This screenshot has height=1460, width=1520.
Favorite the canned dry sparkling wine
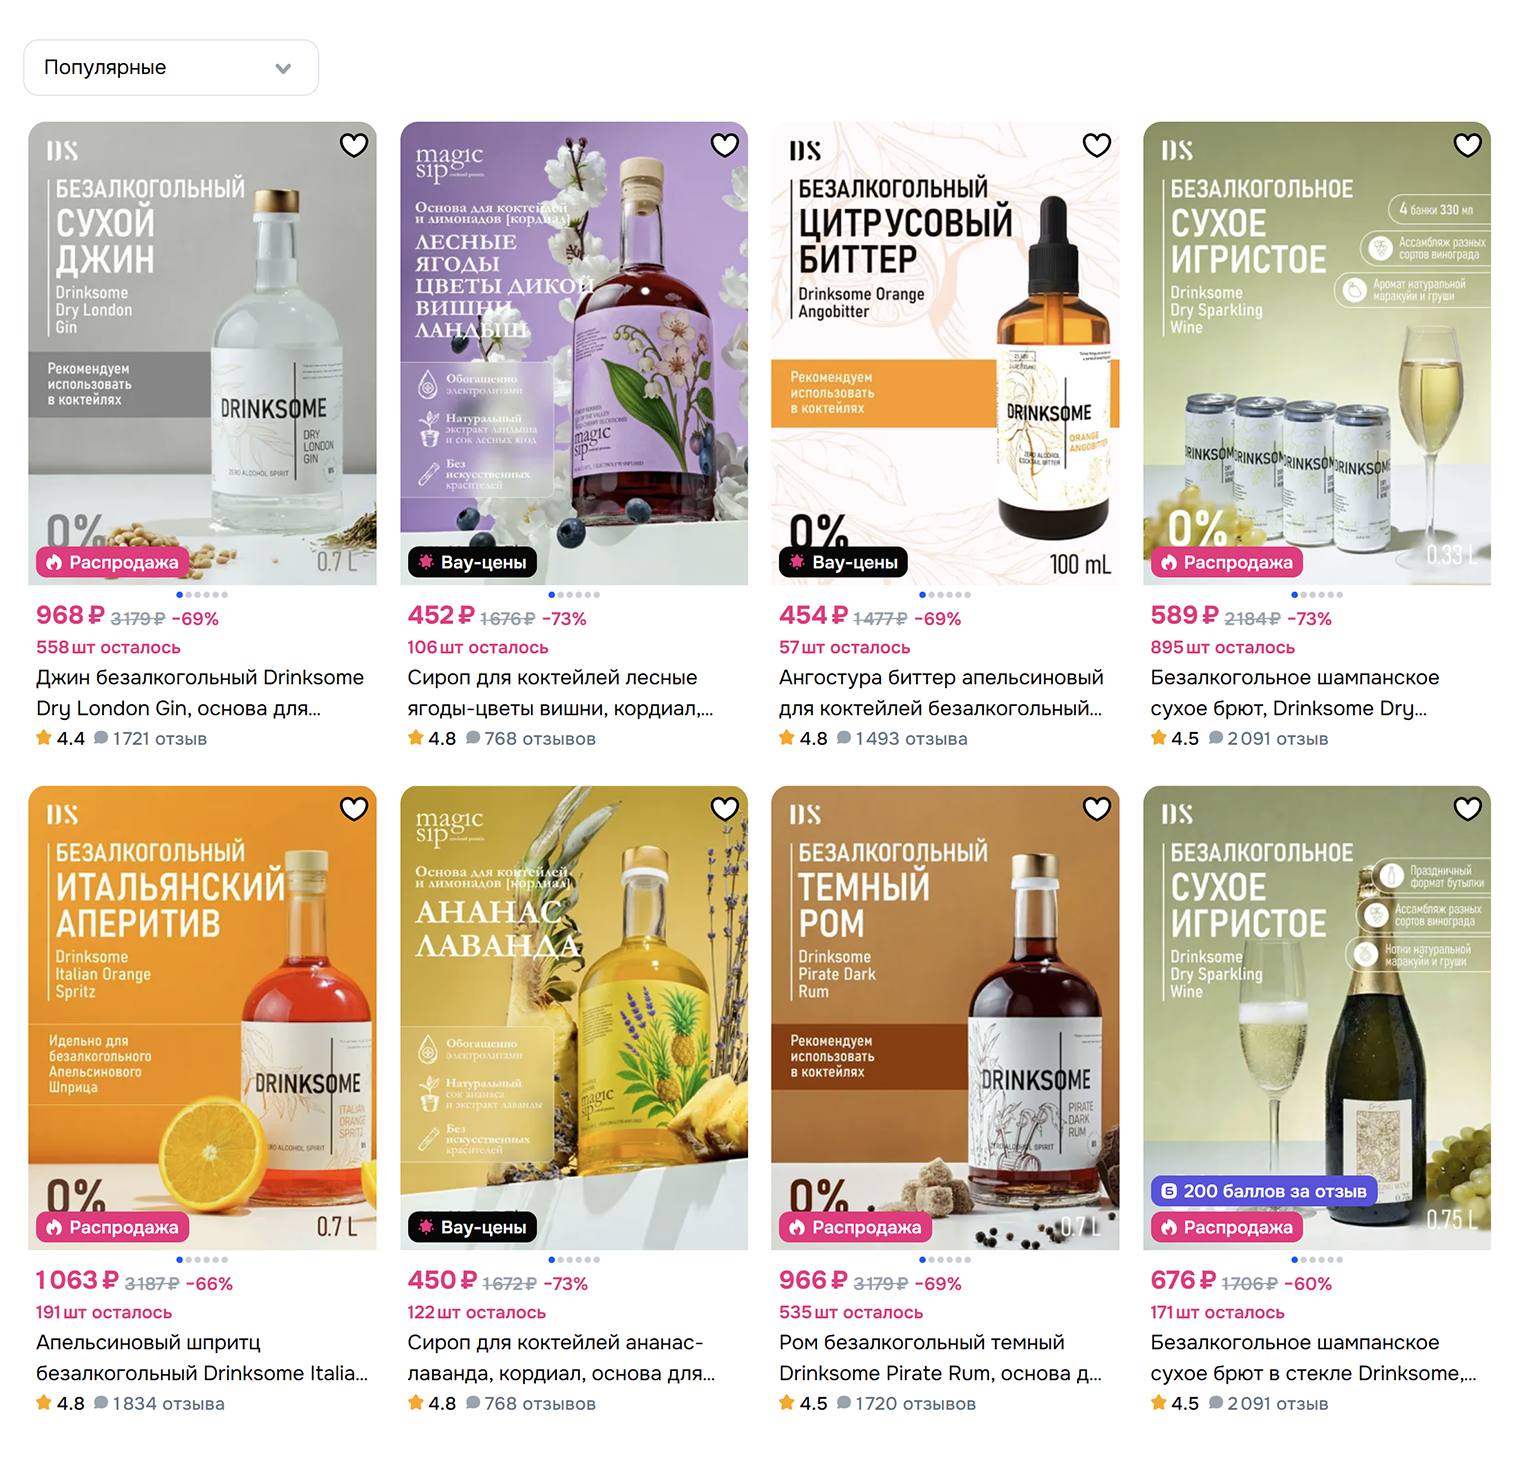(1468, 145)
